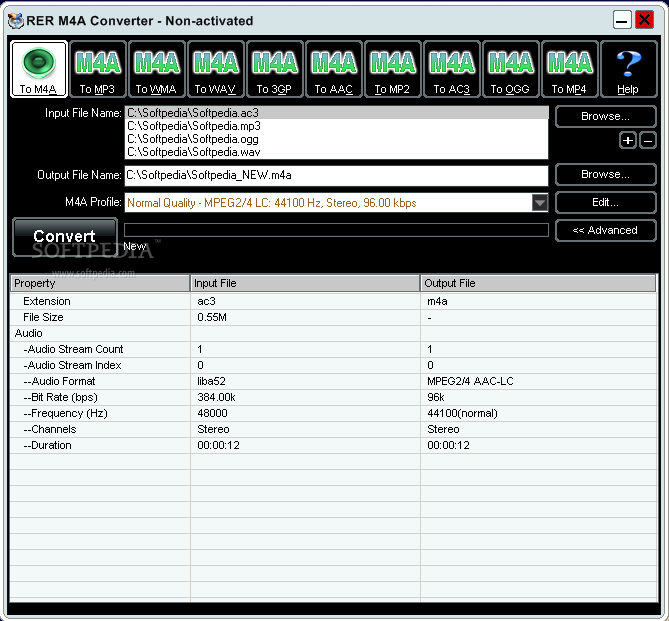Click the 48000 input frequency cell
The height and width of the screenshot is (621, 669).
click(x=305, y=414)
